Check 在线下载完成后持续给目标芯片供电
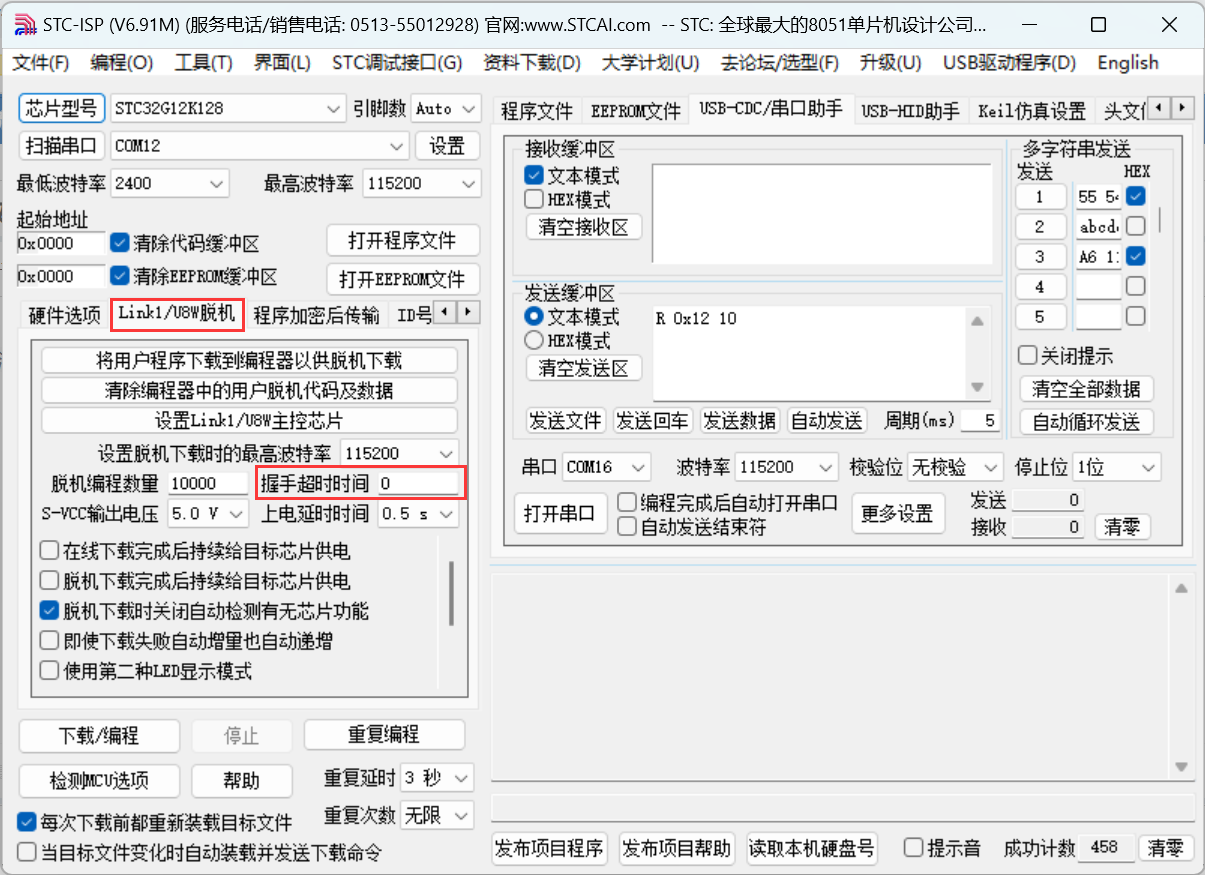 (x=49, y=550)
